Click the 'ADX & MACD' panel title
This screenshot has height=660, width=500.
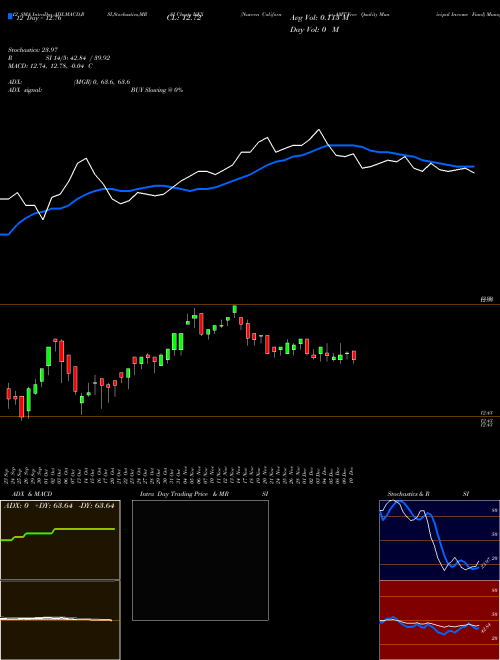32,494
